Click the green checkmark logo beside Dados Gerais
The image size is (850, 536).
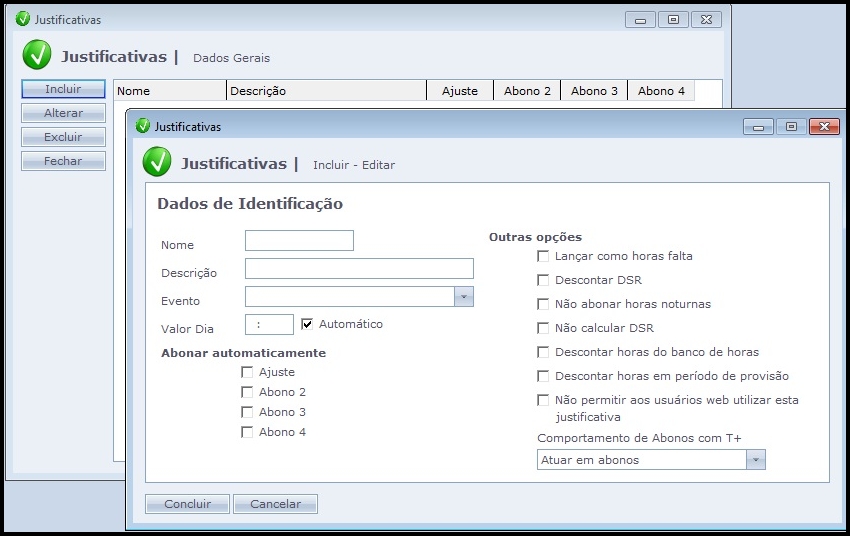[x=37, y=56]
